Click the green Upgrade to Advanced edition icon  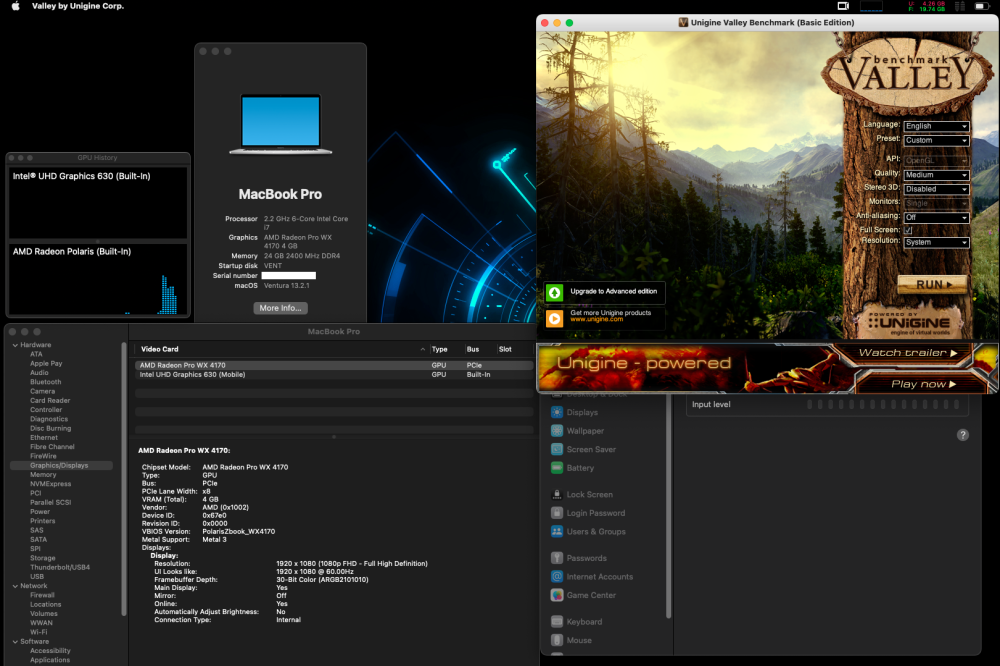[555, 293]
